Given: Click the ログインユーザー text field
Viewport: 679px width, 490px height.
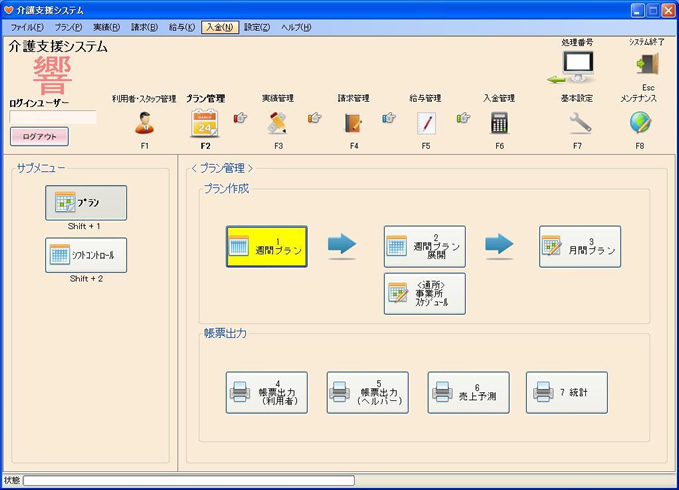Looking at the screenshot, I should tap(53, 117).
